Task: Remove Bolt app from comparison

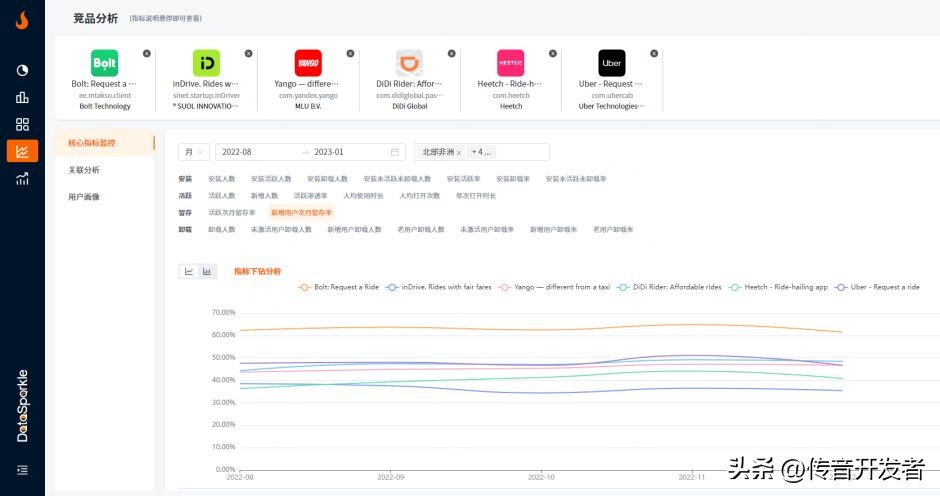Action: (x=147, y=53)
